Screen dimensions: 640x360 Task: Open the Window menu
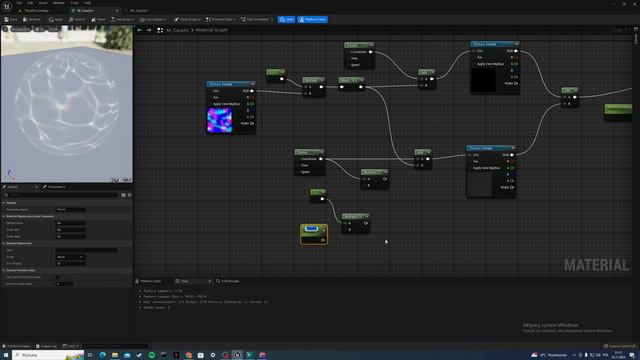point(58,3)
